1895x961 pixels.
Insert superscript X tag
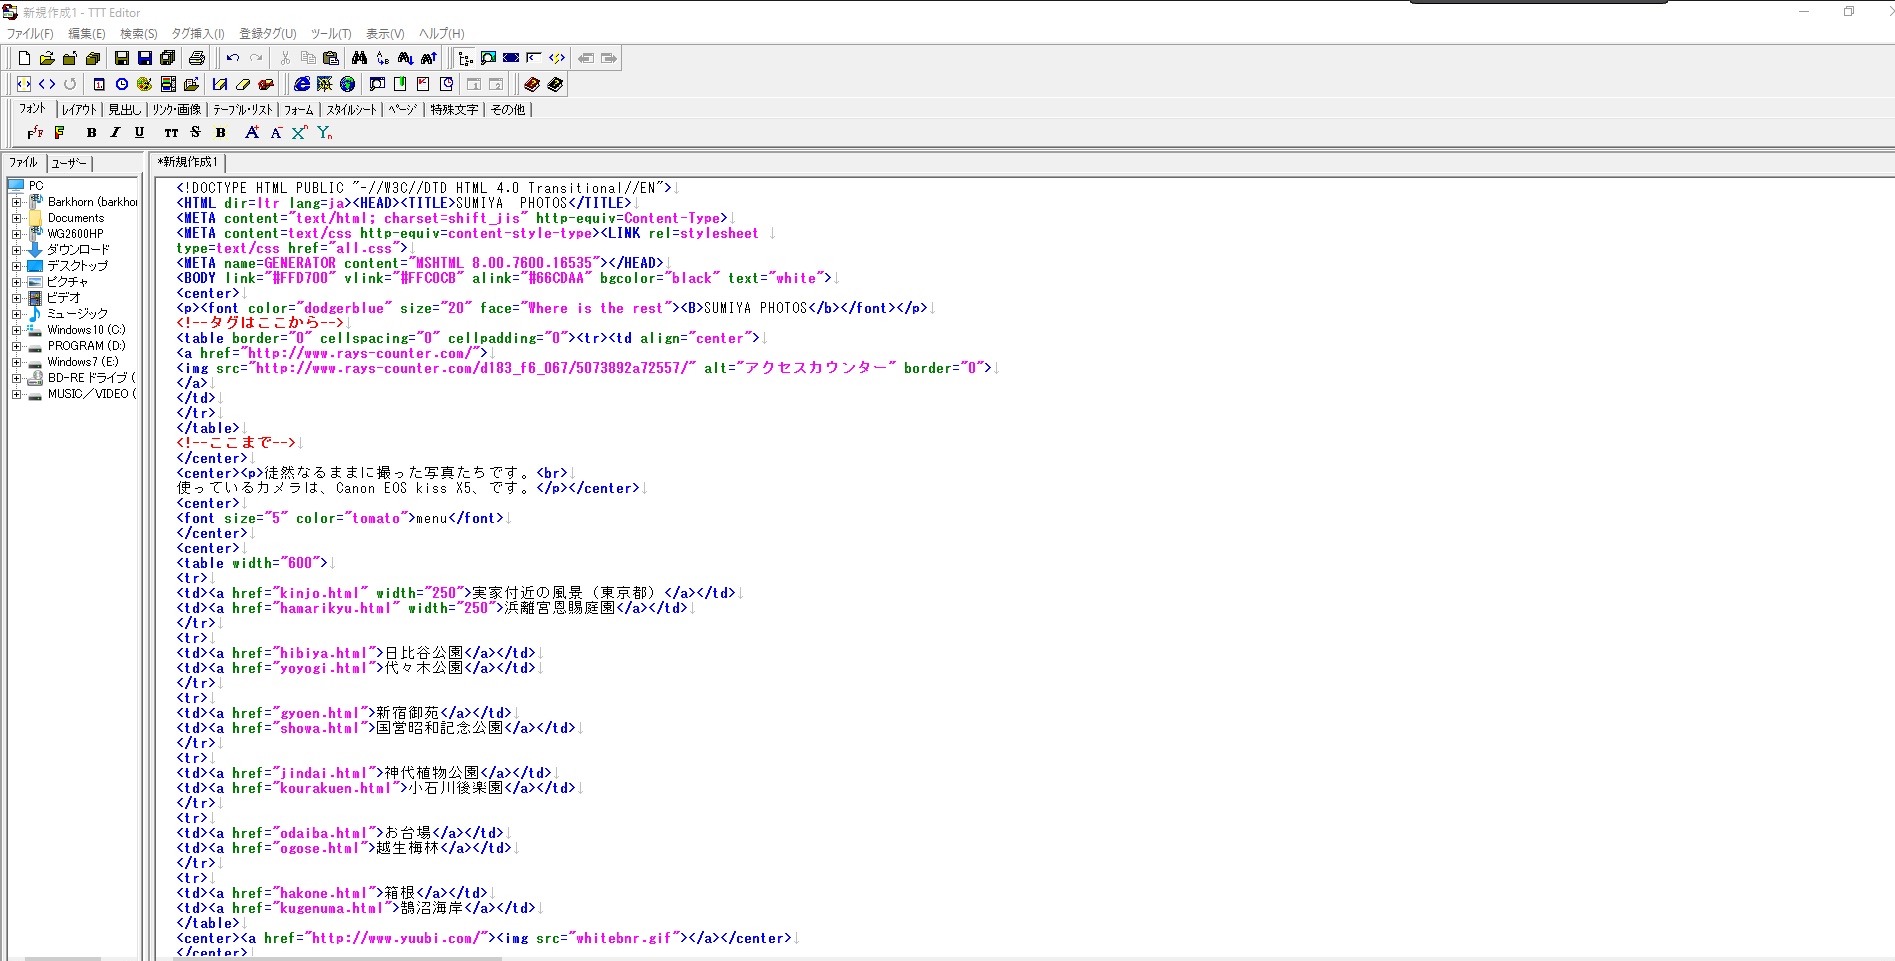299,132
